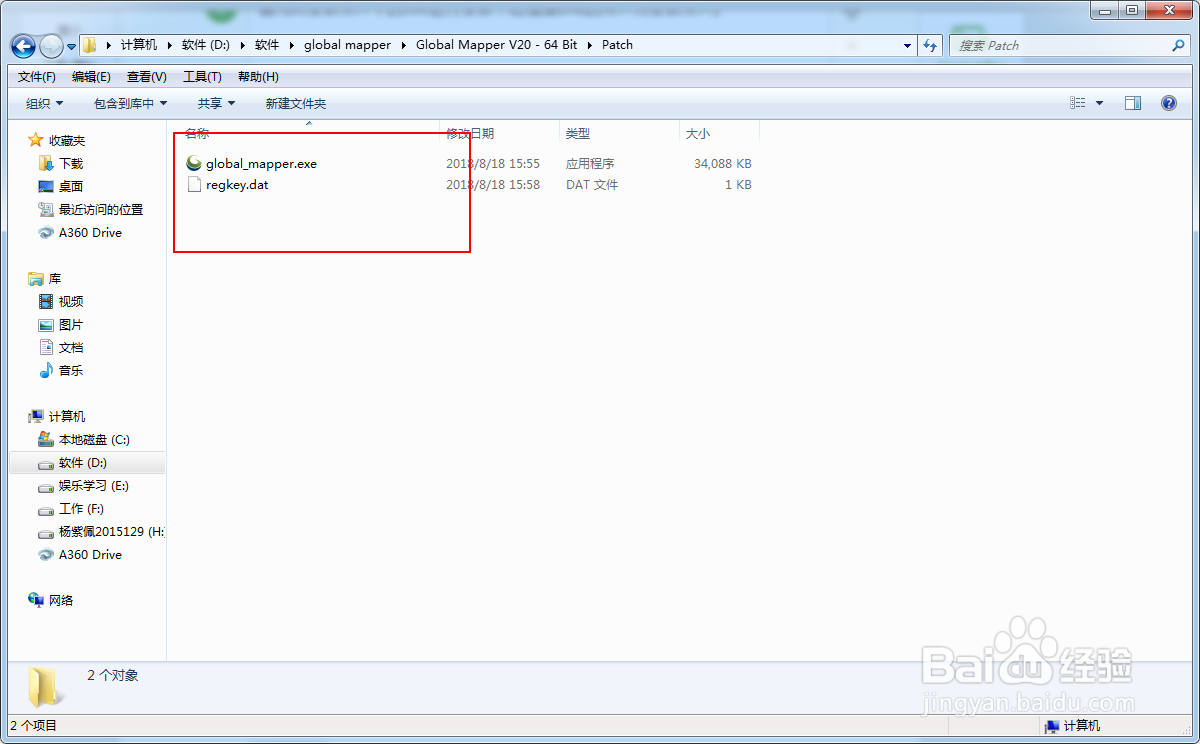Open the view options dropdown arrow

tap(1100, 103)
